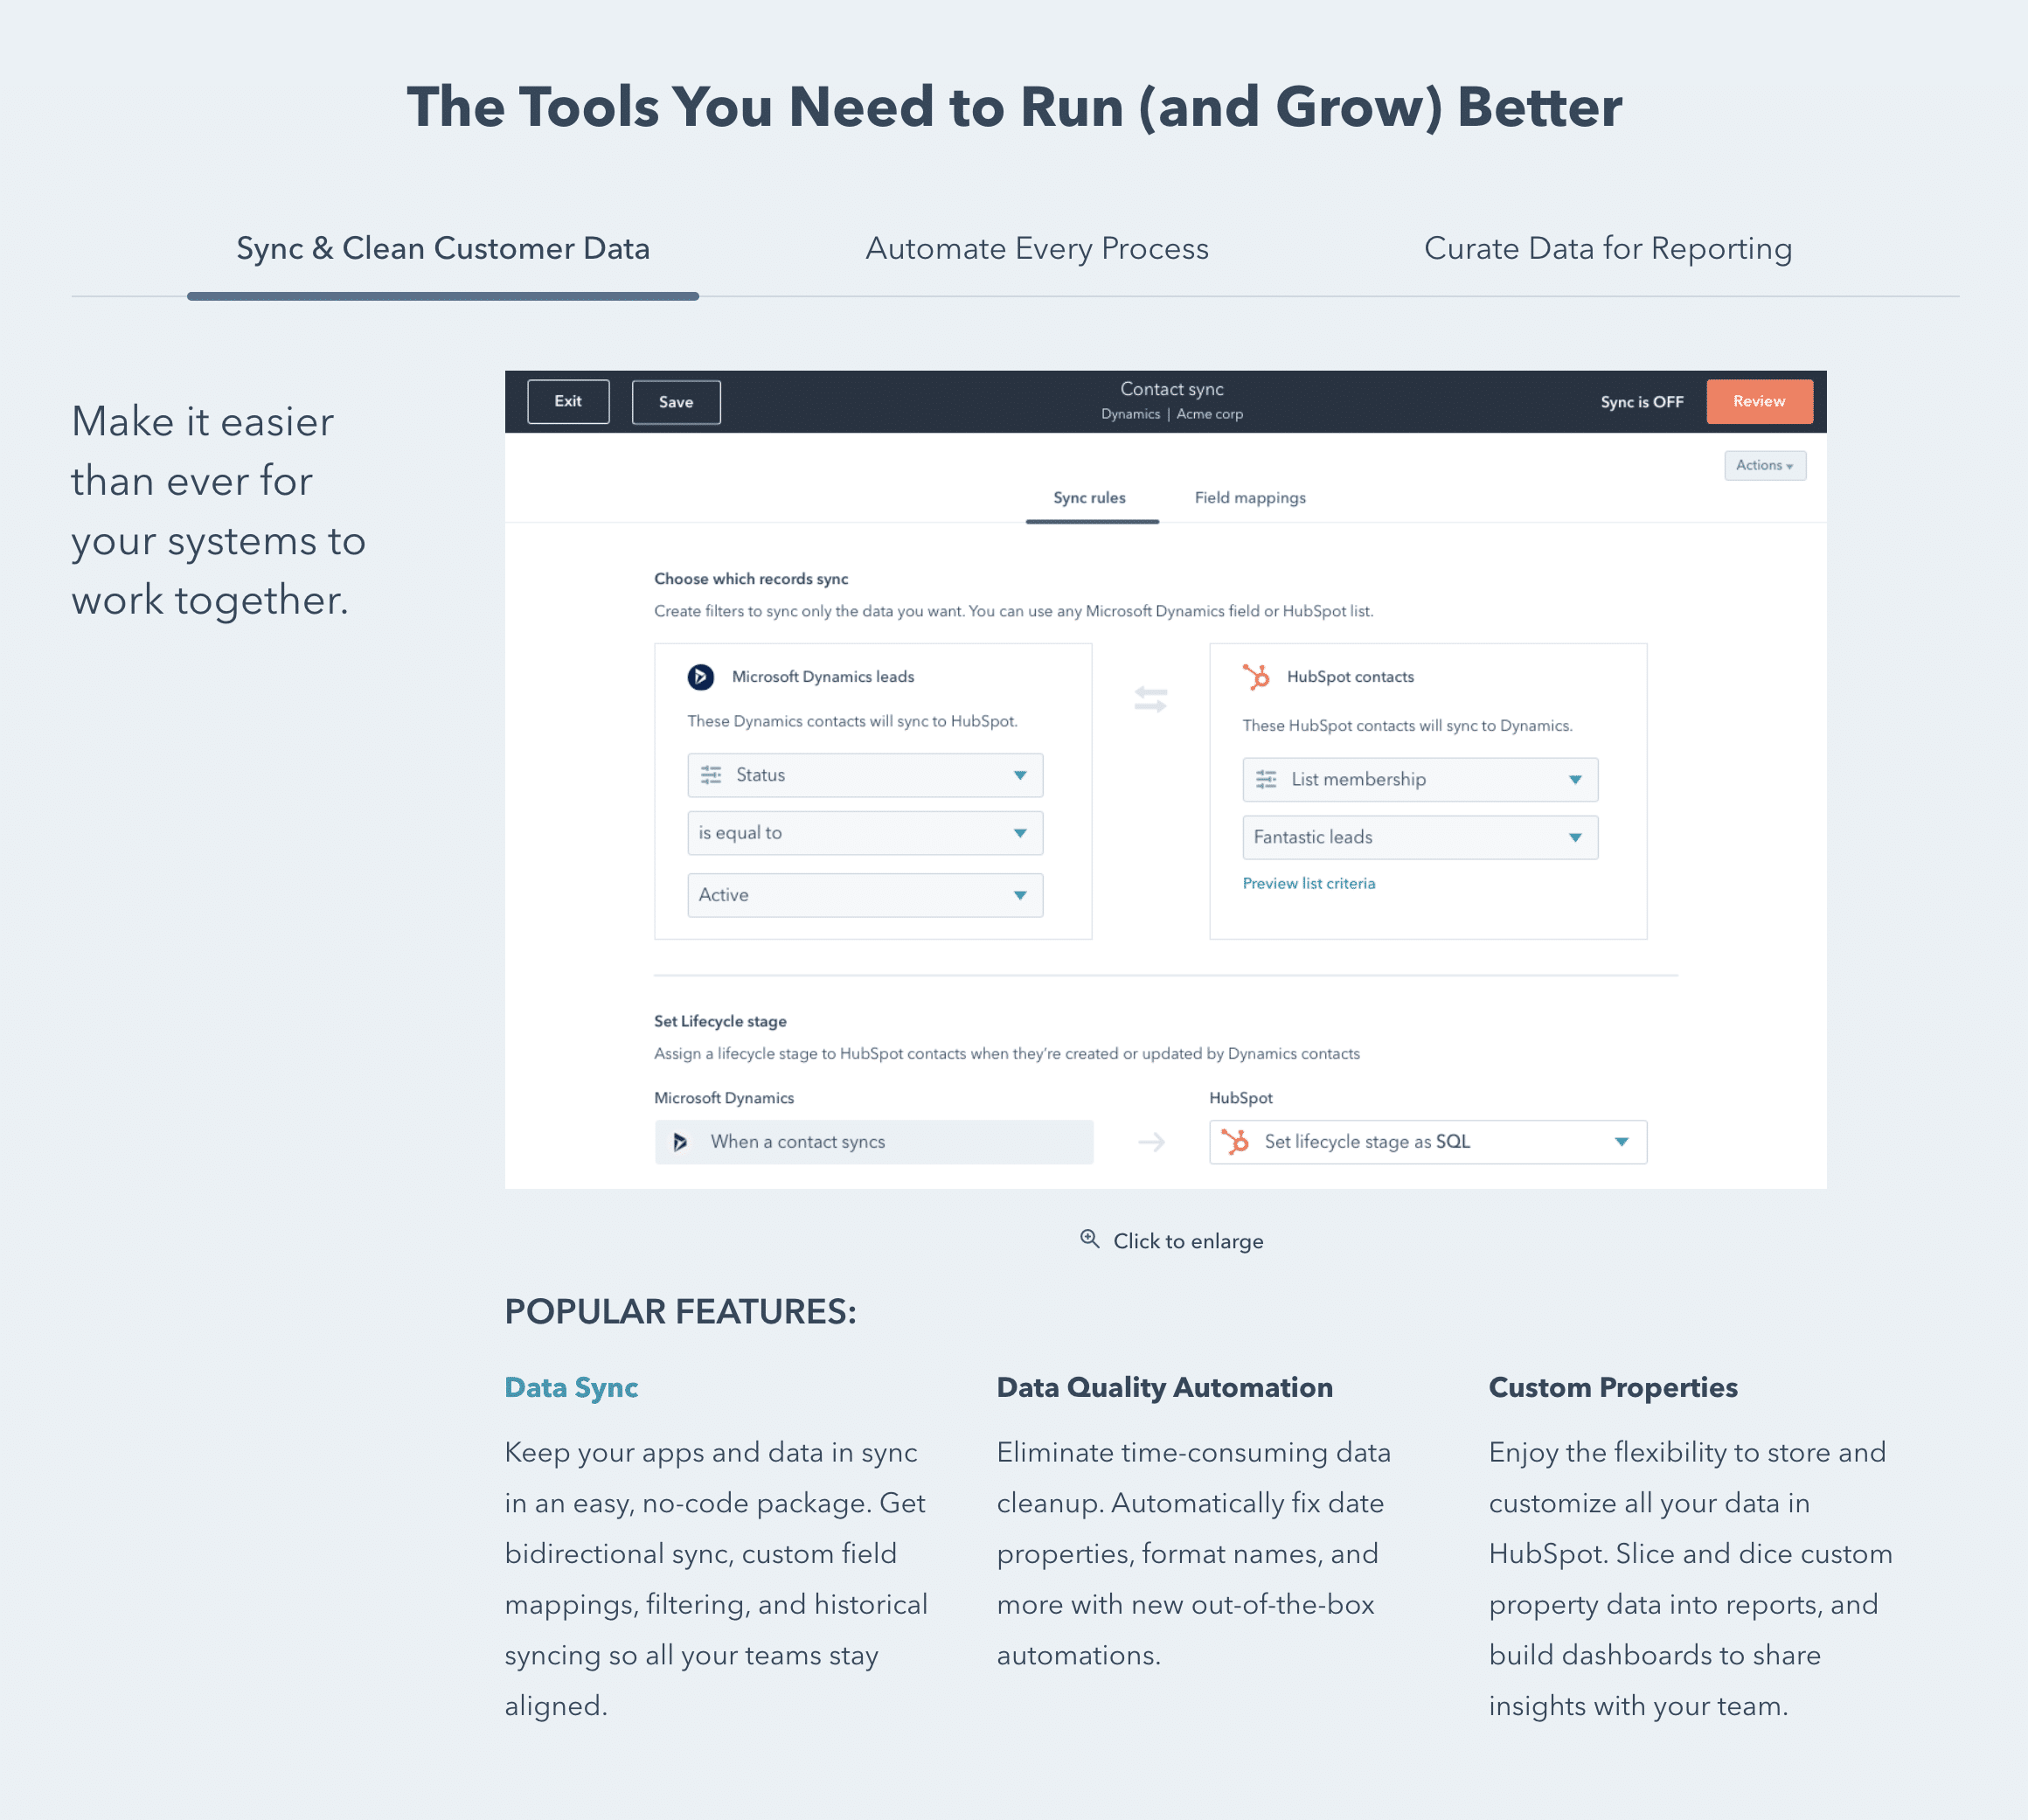Image resolution: width=2028 pixels, height=1820 pixels.
Task: Click the When a contact syncs field
Action: pyautogui.click(x=874, y=1142)
